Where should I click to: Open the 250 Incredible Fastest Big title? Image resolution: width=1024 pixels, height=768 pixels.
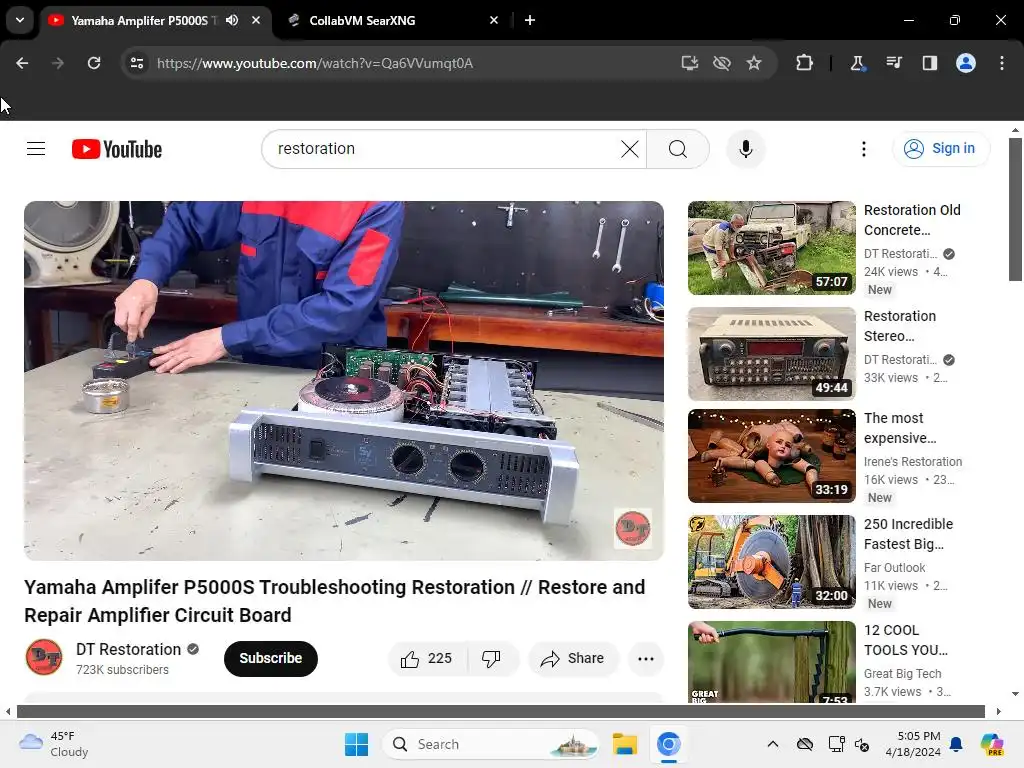click(x=908, y=534)
